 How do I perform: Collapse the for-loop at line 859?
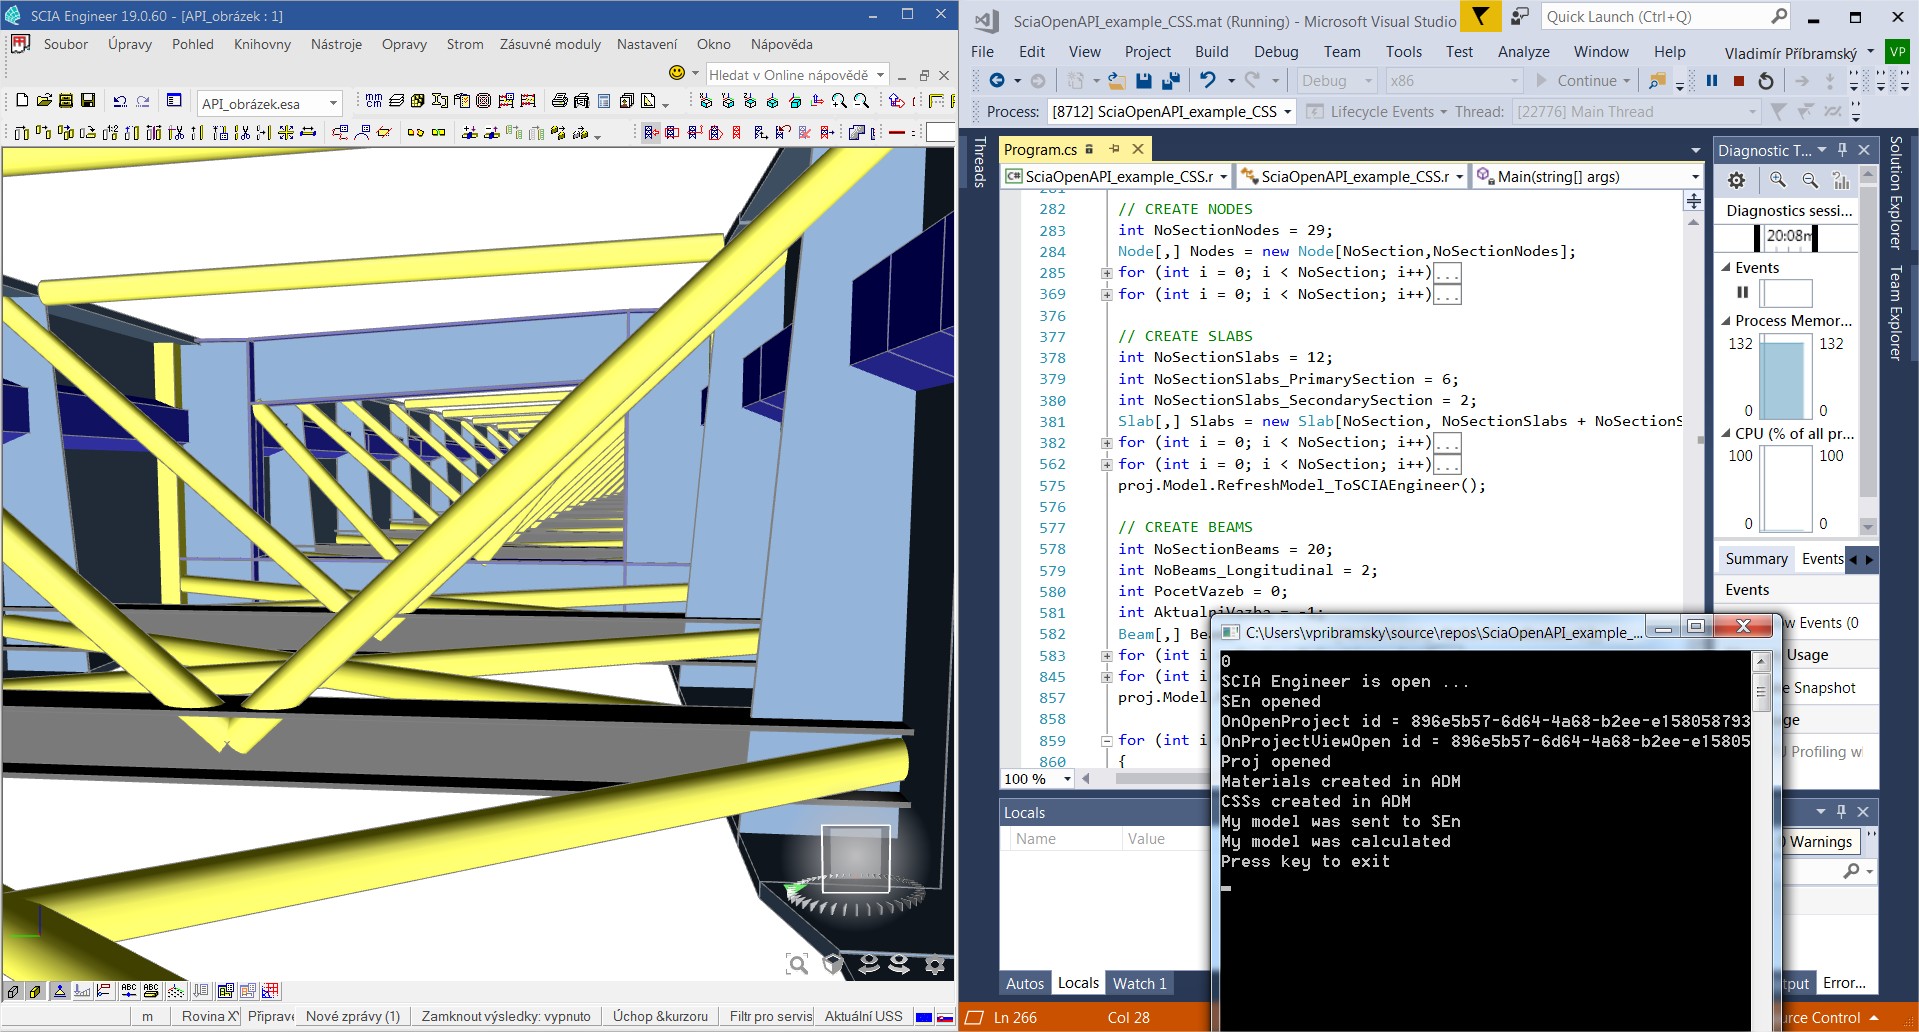[x=1107, y=741]
